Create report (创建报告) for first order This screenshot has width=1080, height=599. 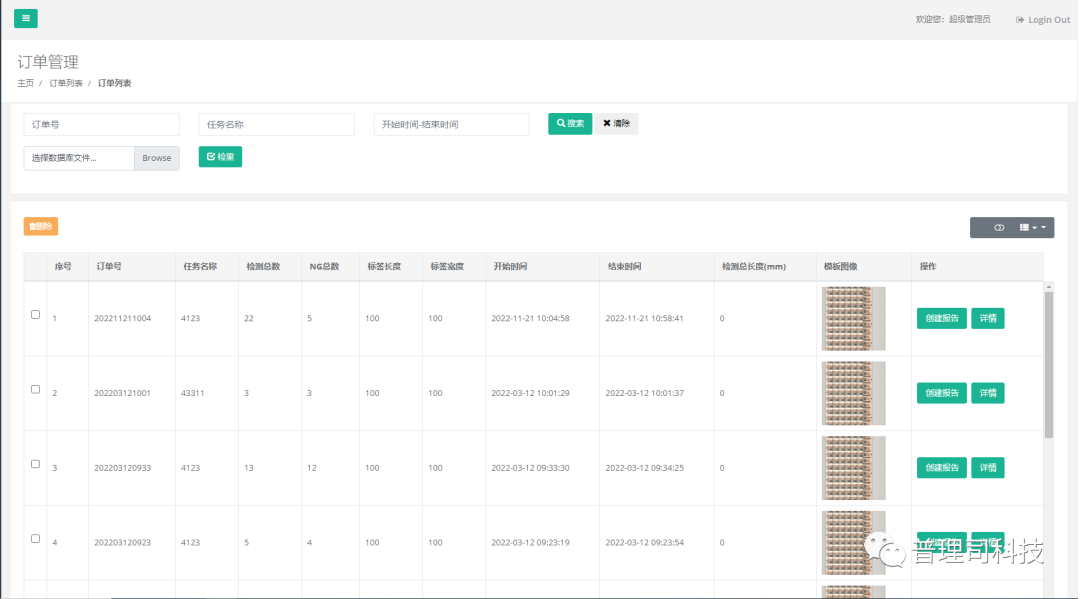coord(941,319)
